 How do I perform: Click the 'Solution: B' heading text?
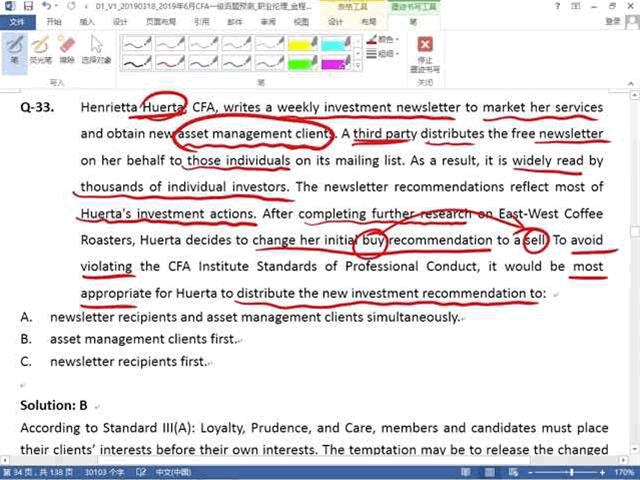53,405
